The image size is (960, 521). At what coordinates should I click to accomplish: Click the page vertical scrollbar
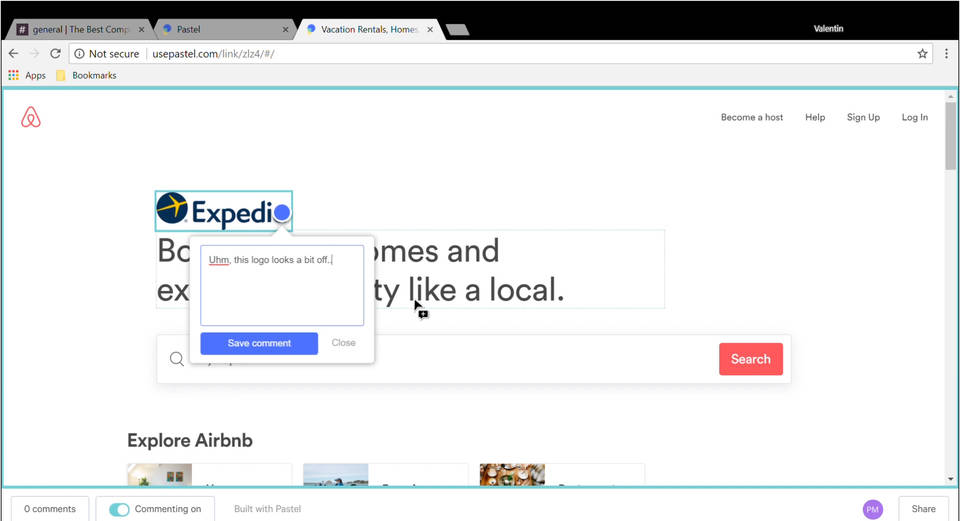(x=950, y=135)
